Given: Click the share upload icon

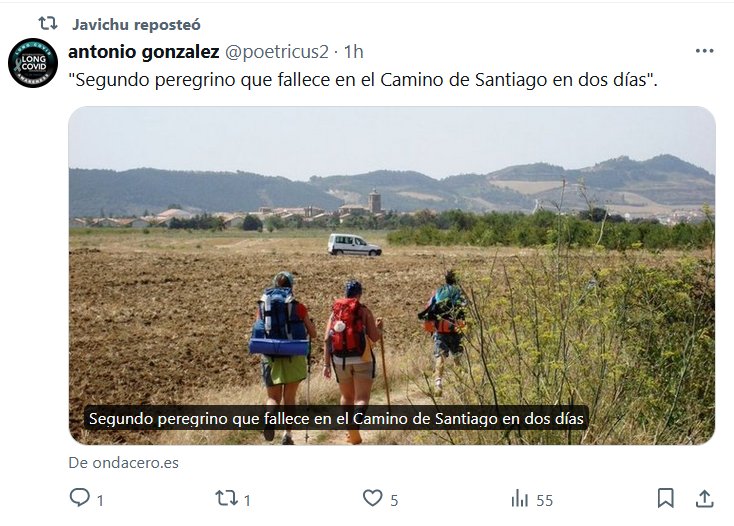Looking at the screenshot, I should [705, 498].
